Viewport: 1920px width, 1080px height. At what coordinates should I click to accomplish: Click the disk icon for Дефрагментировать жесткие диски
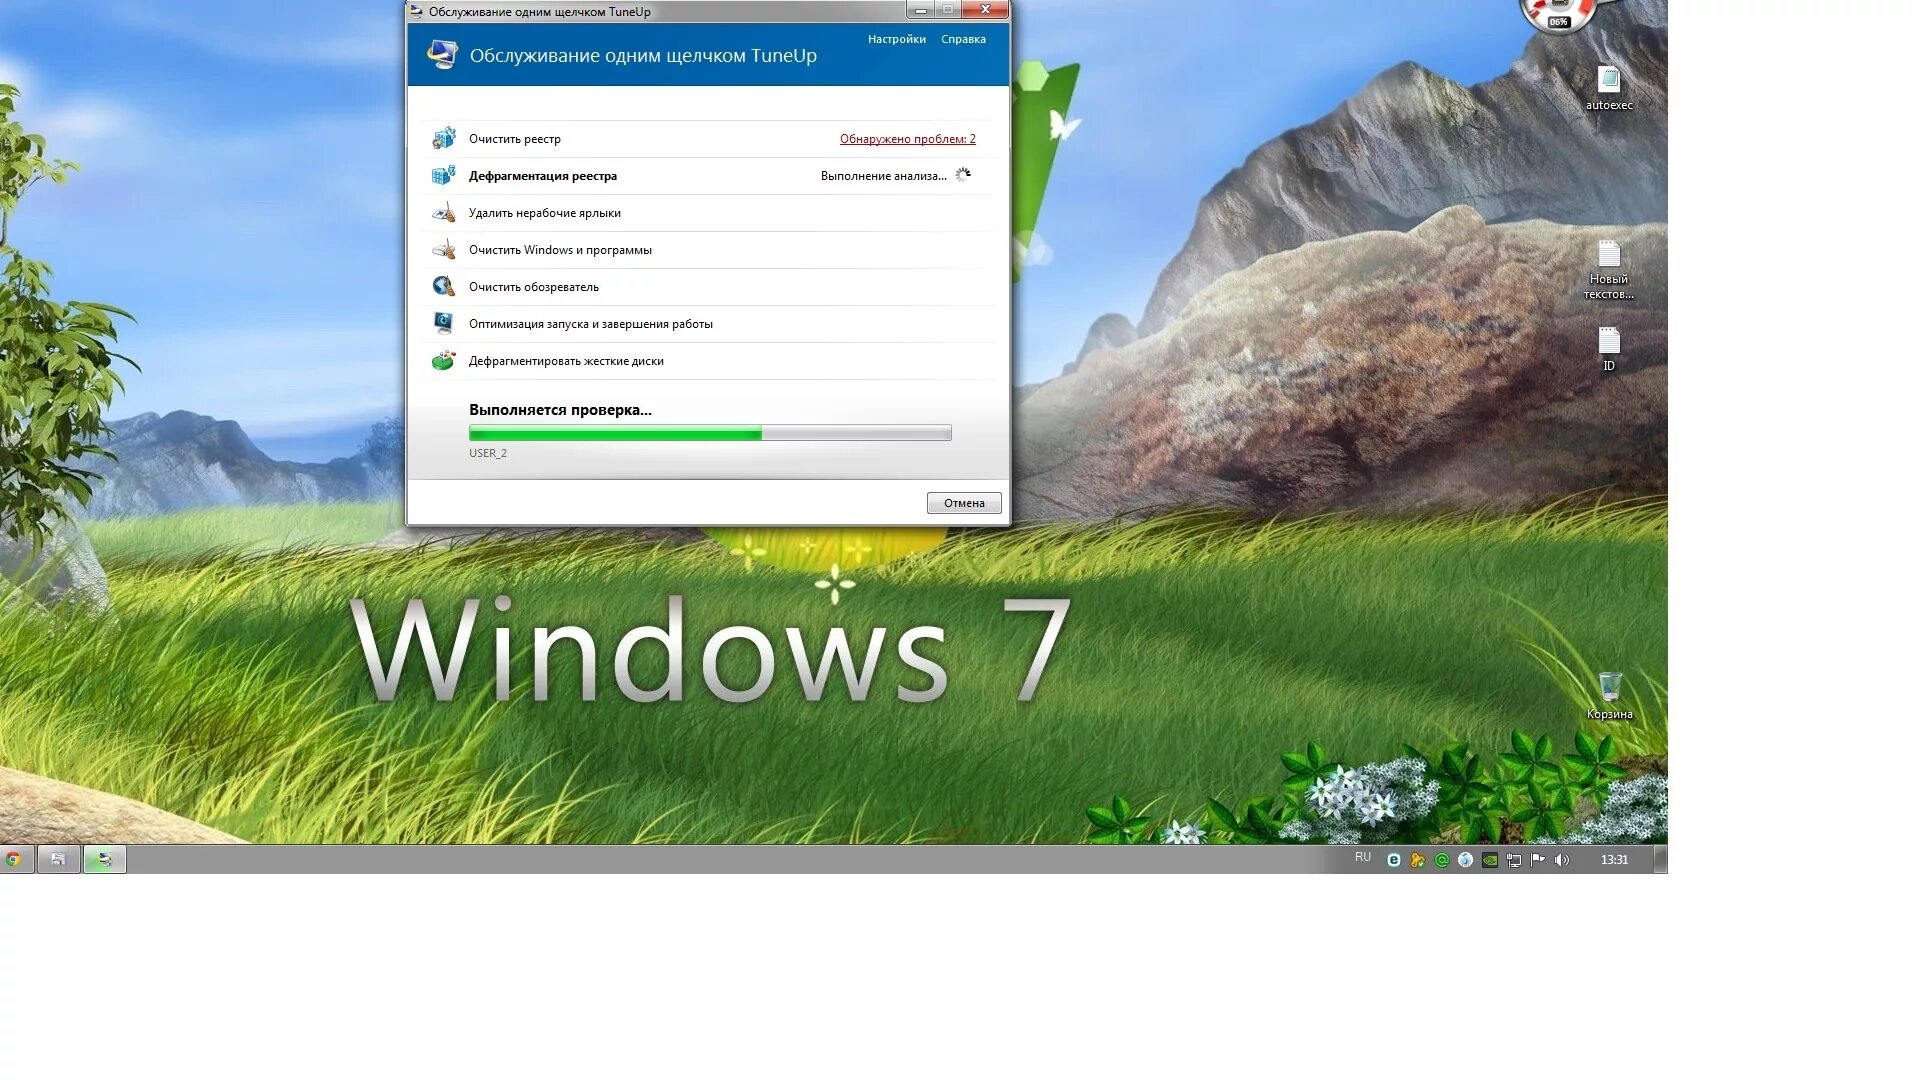(443, 360)
